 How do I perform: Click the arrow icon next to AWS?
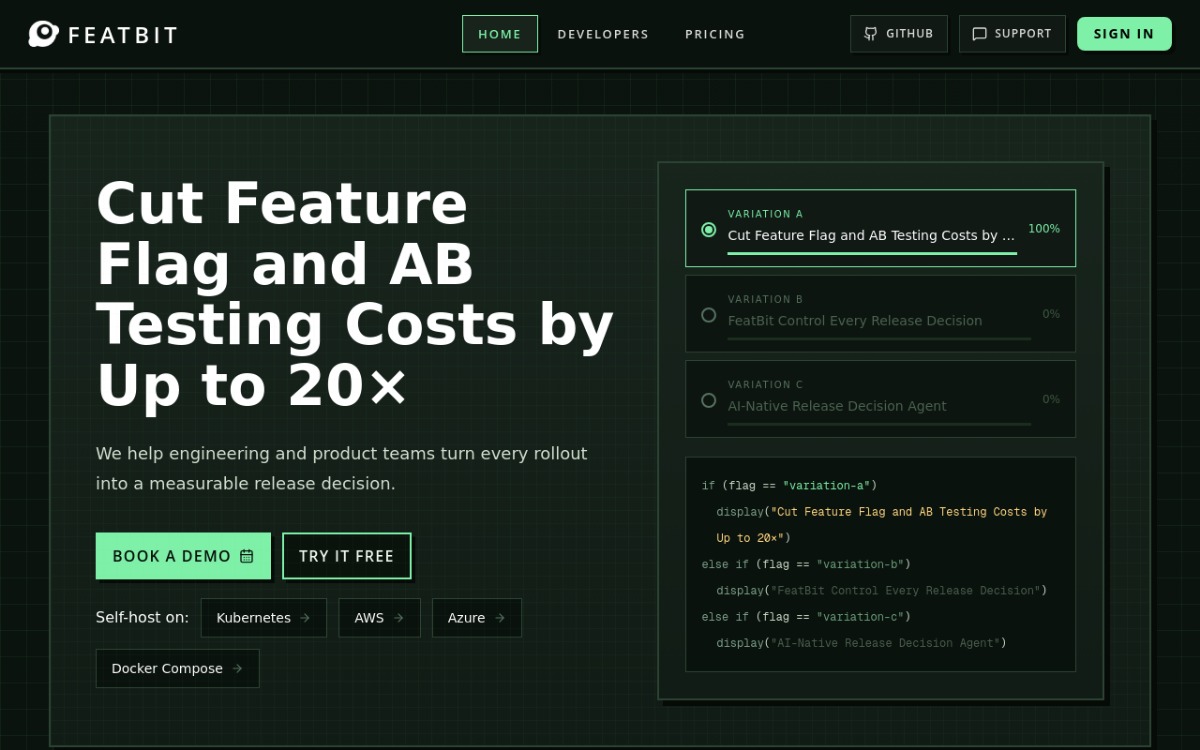(x=398, y=618)
